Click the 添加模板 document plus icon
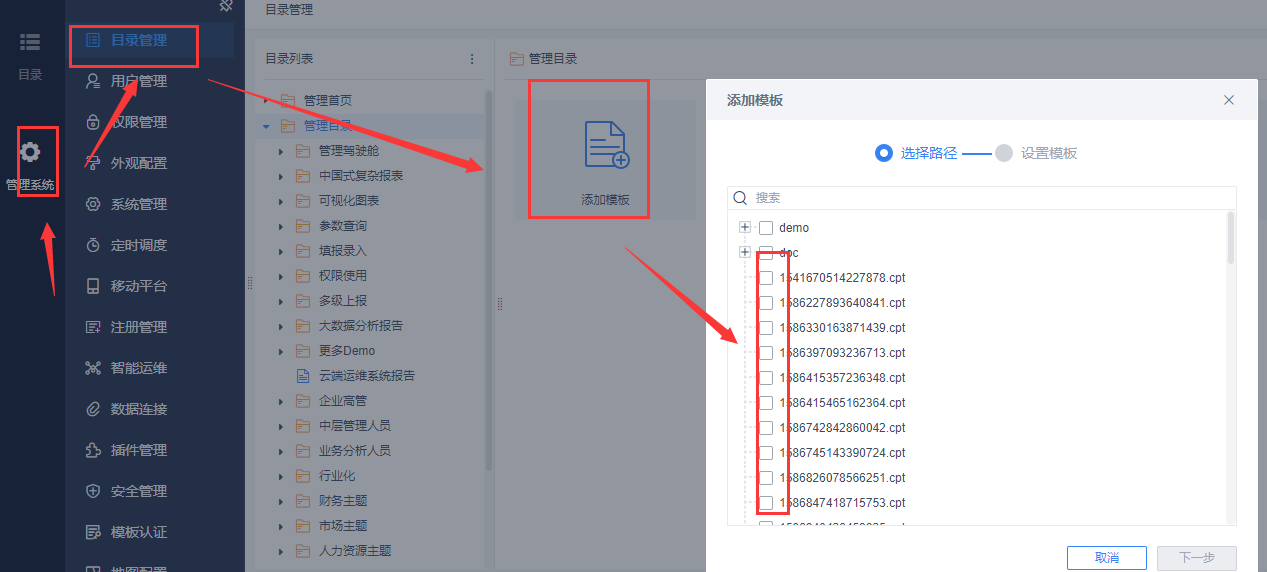The height and width of the screenshot is (572, 1267). click(x=606, y=145)
